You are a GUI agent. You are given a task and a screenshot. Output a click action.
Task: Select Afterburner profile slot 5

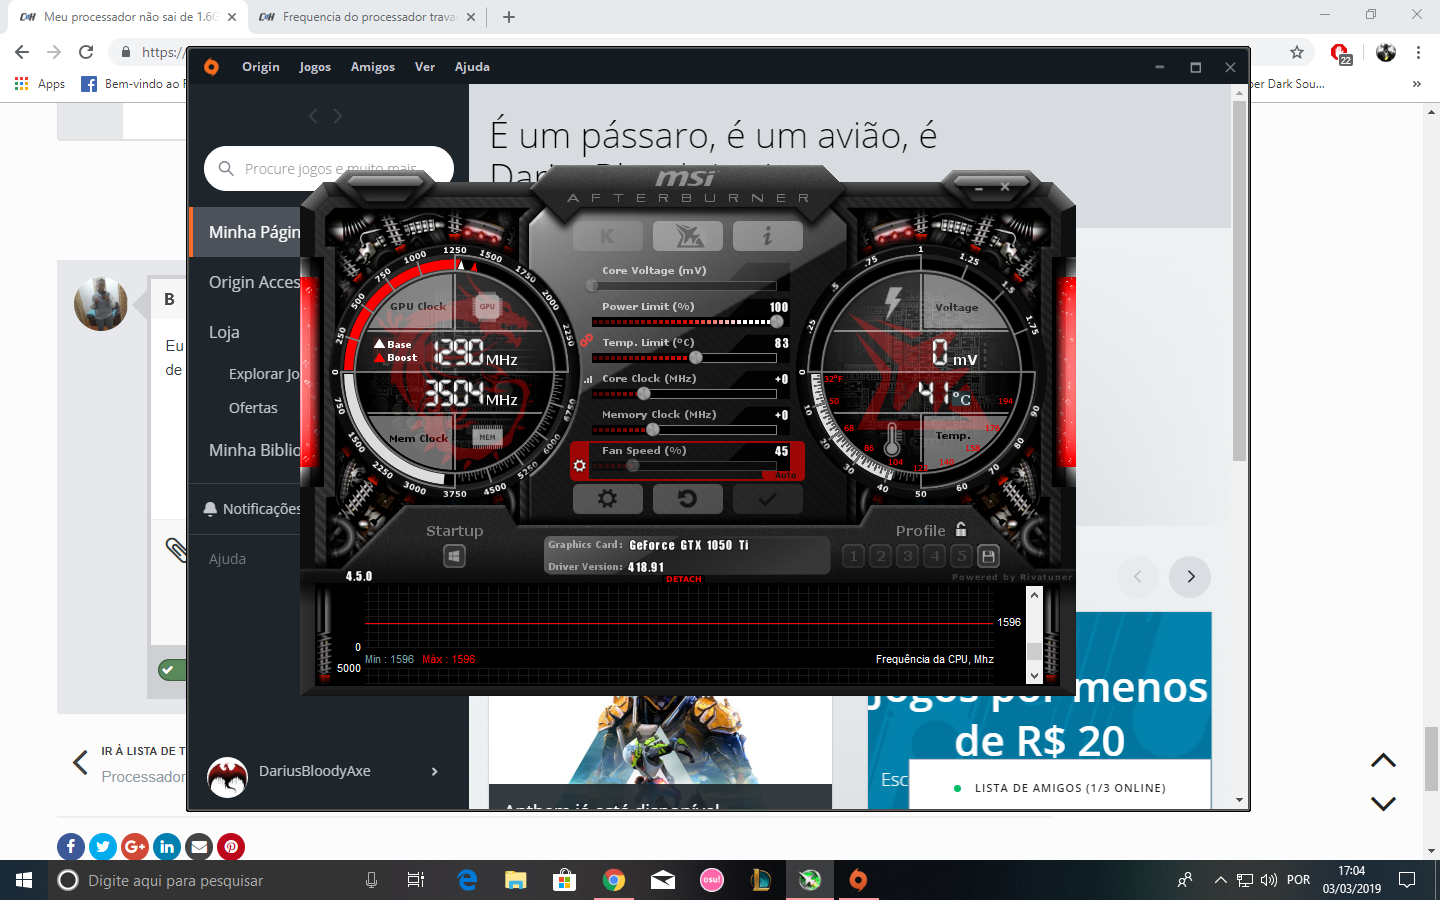pos(961,556)
